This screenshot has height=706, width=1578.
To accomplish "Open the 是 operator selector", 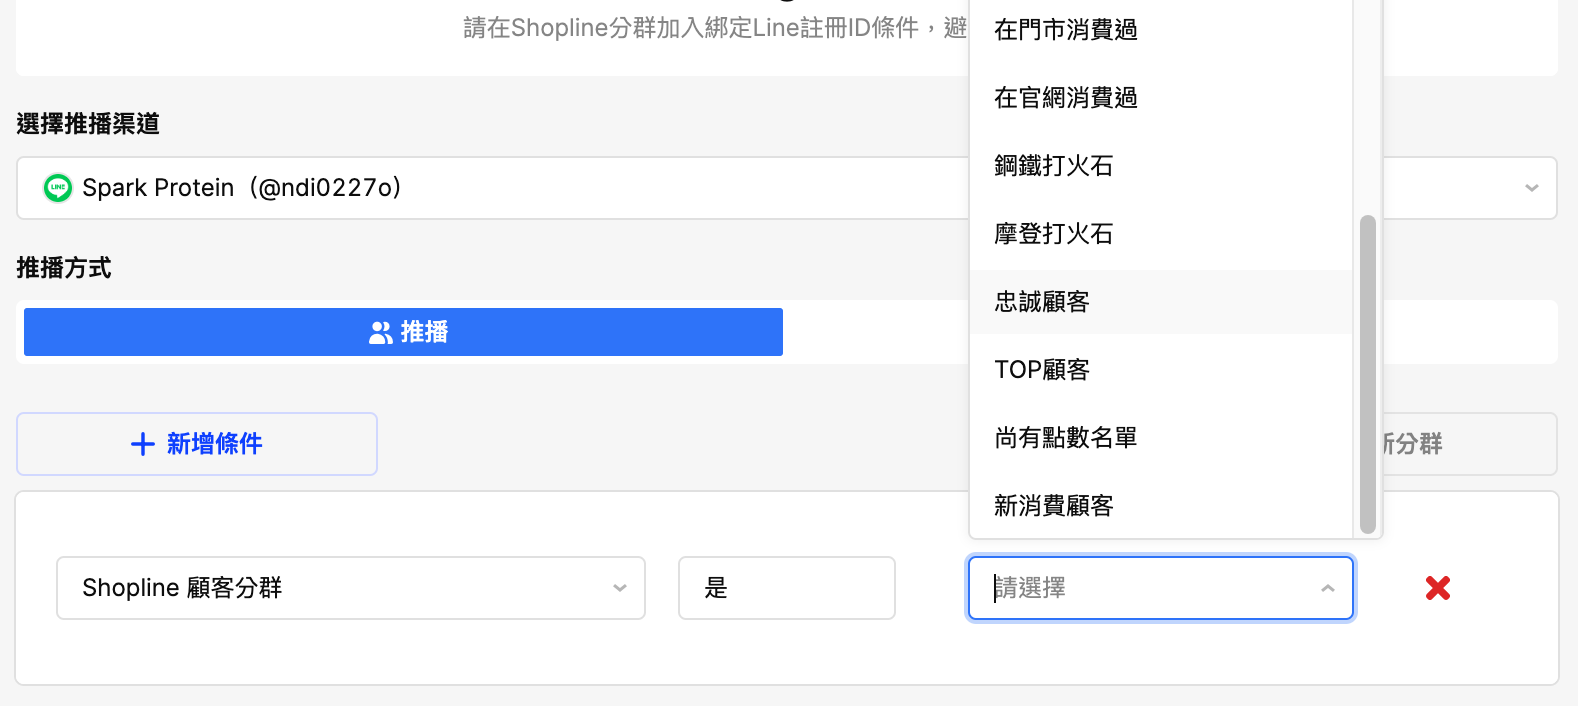I will click(x=786, y=588).
